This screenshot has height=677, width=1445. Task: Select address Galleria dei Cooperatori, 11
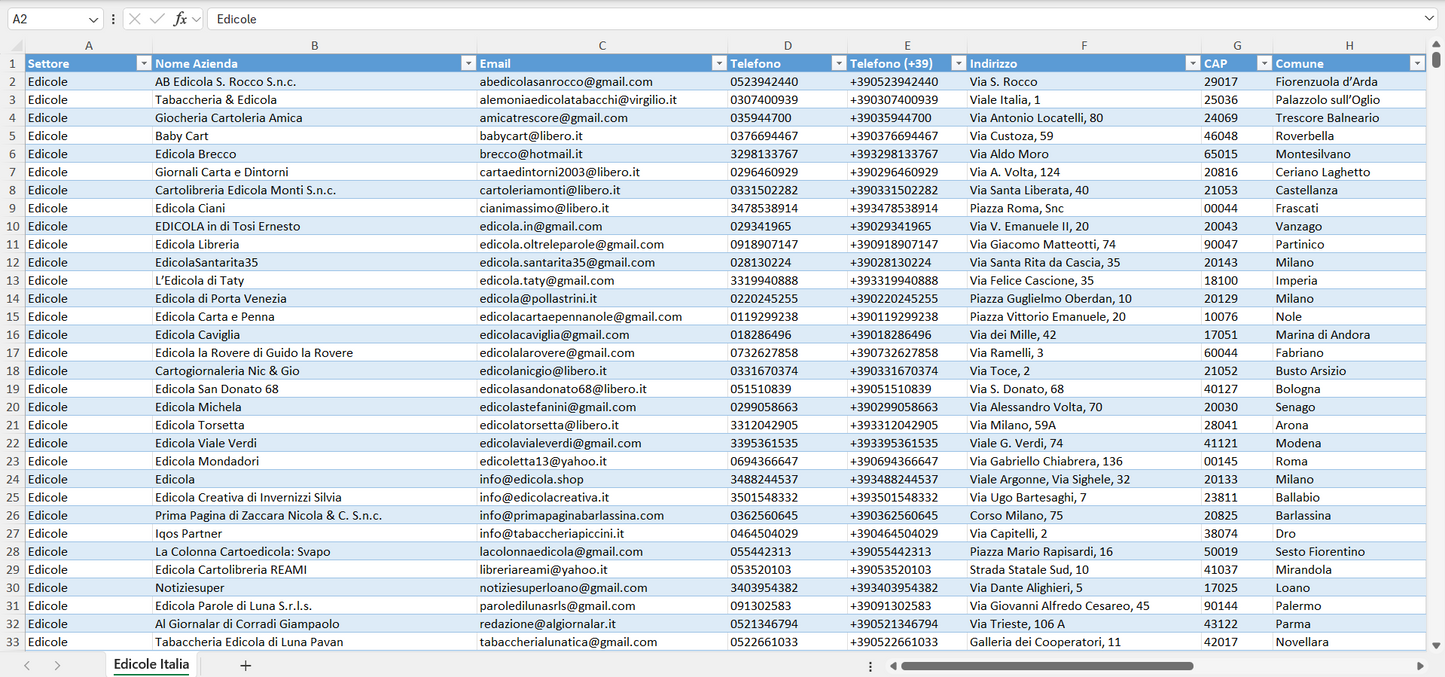[1084, 642]
